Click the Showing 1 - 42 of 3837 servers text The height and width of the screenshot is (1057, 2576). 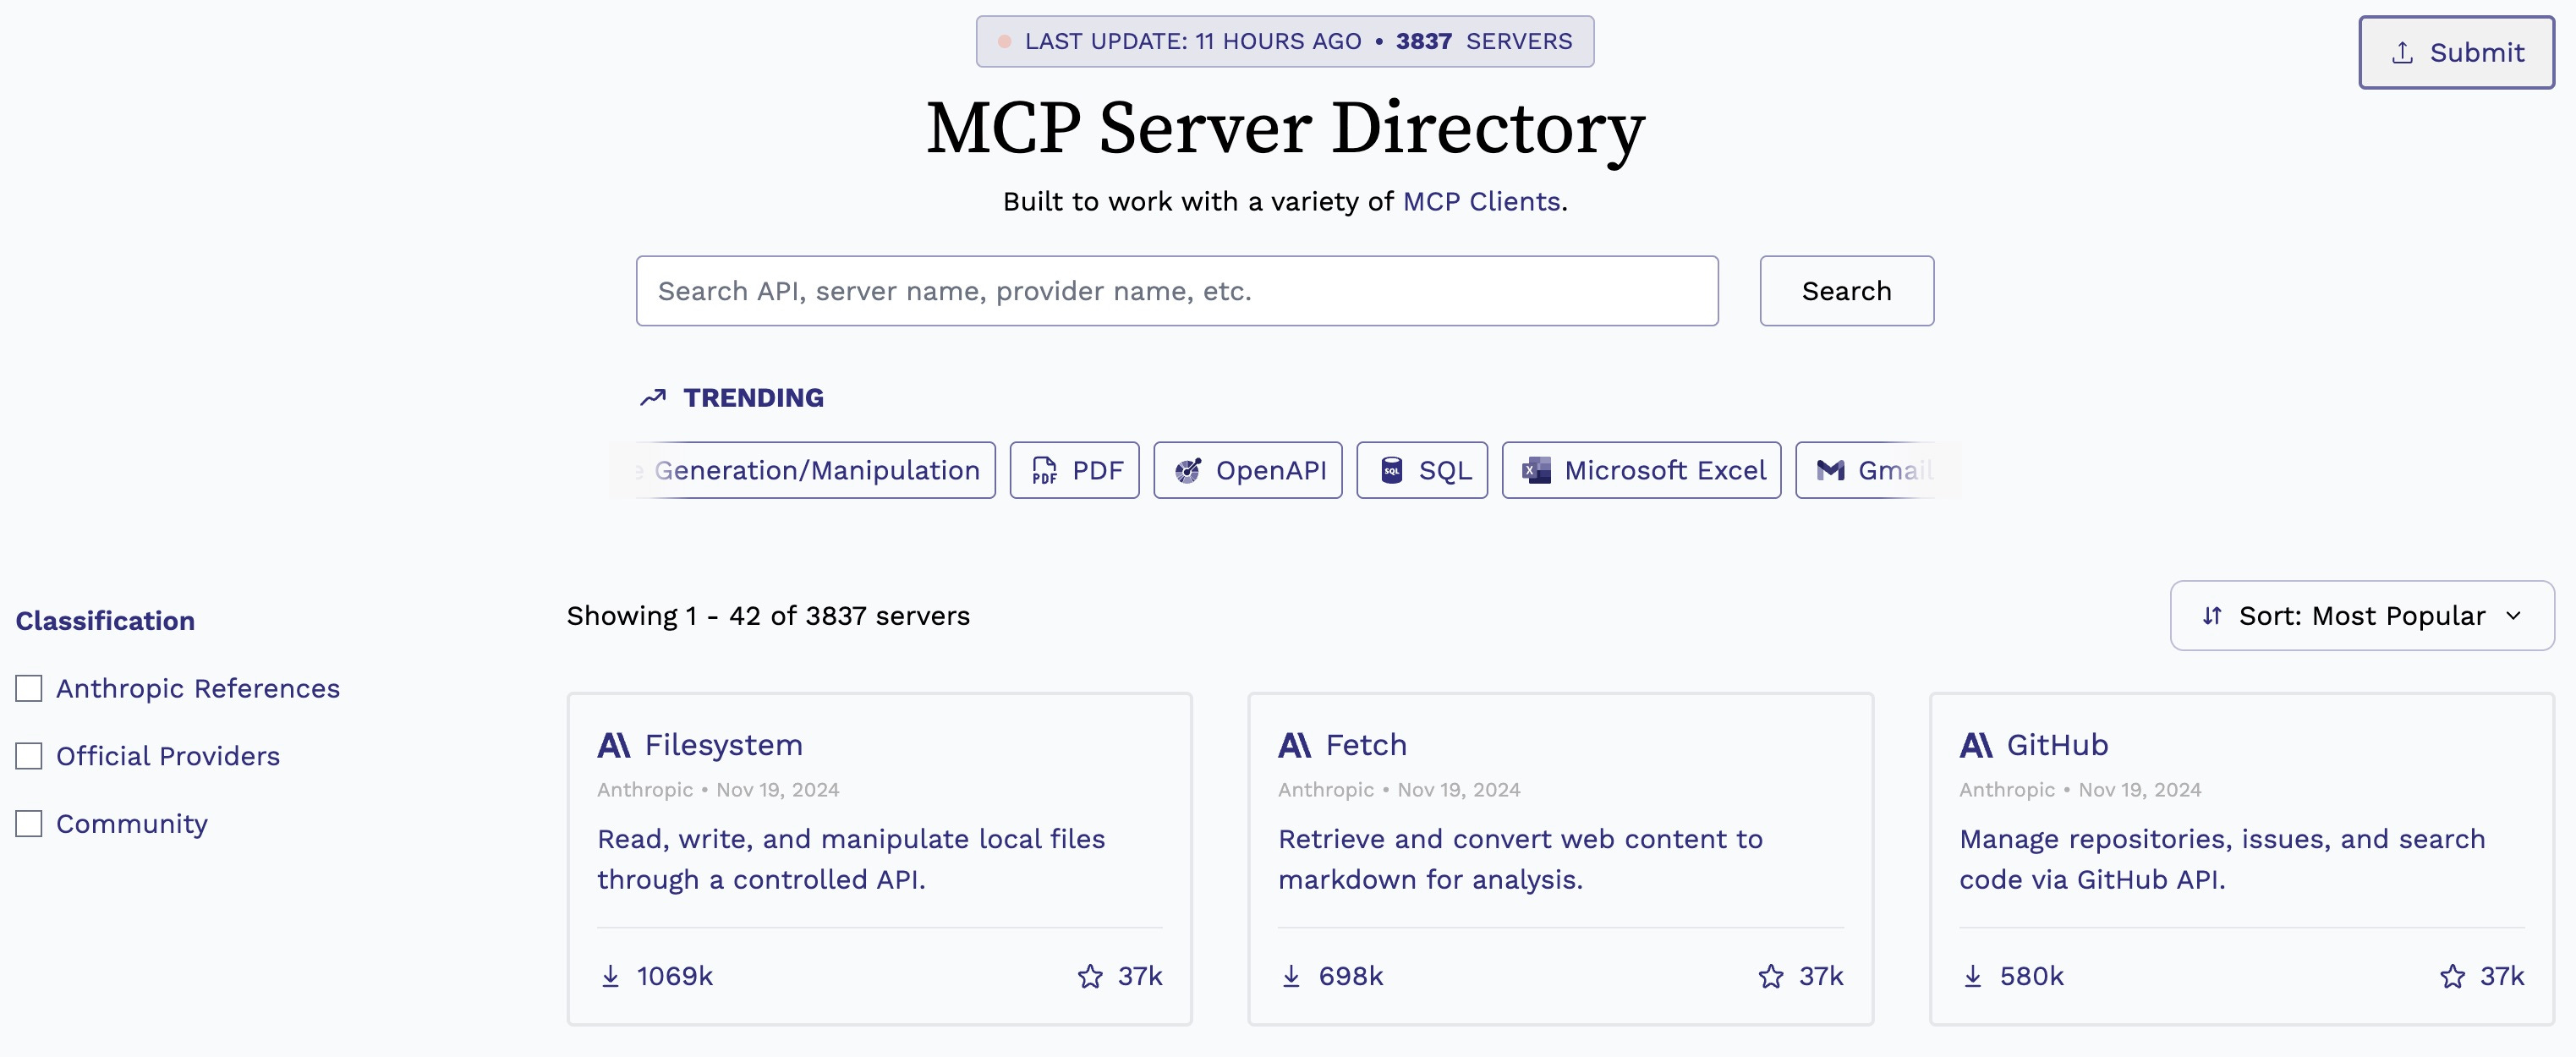pos(768,616)
